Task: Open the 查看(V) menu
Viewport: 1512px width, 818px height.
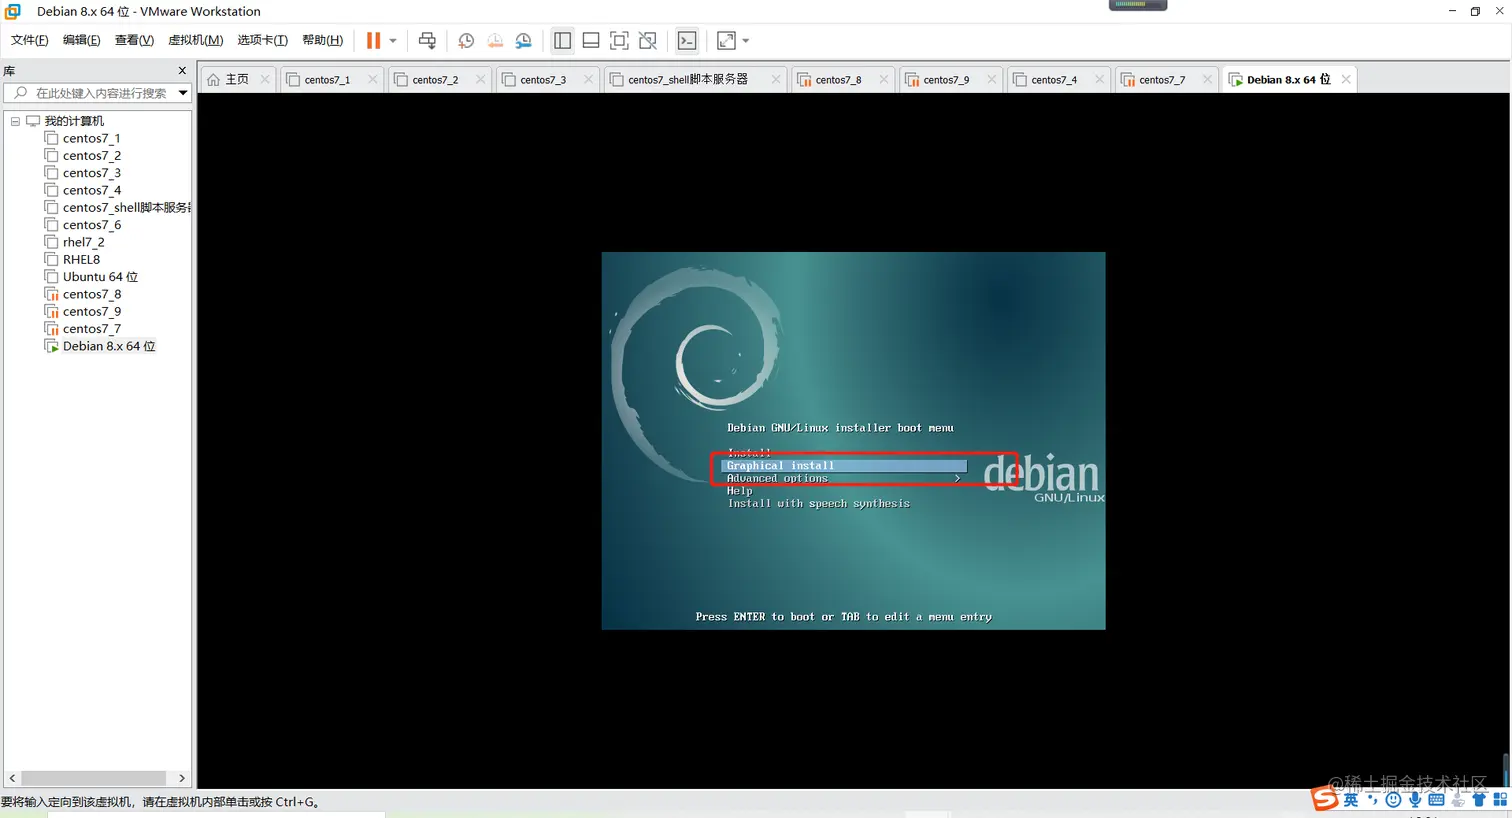Action: tap(134, 40)
